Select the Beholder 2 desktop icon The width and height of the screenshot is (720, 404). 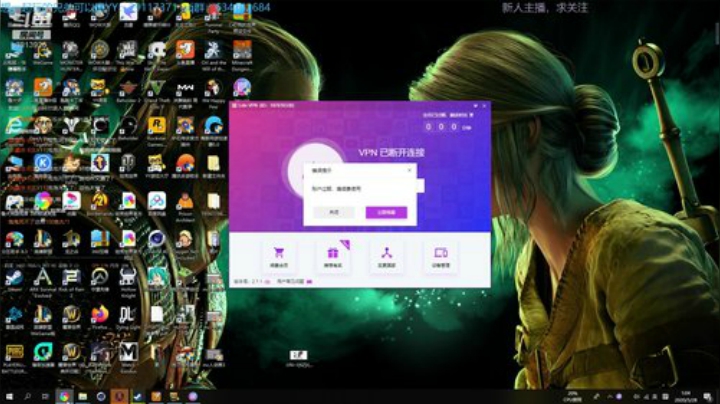128,90
